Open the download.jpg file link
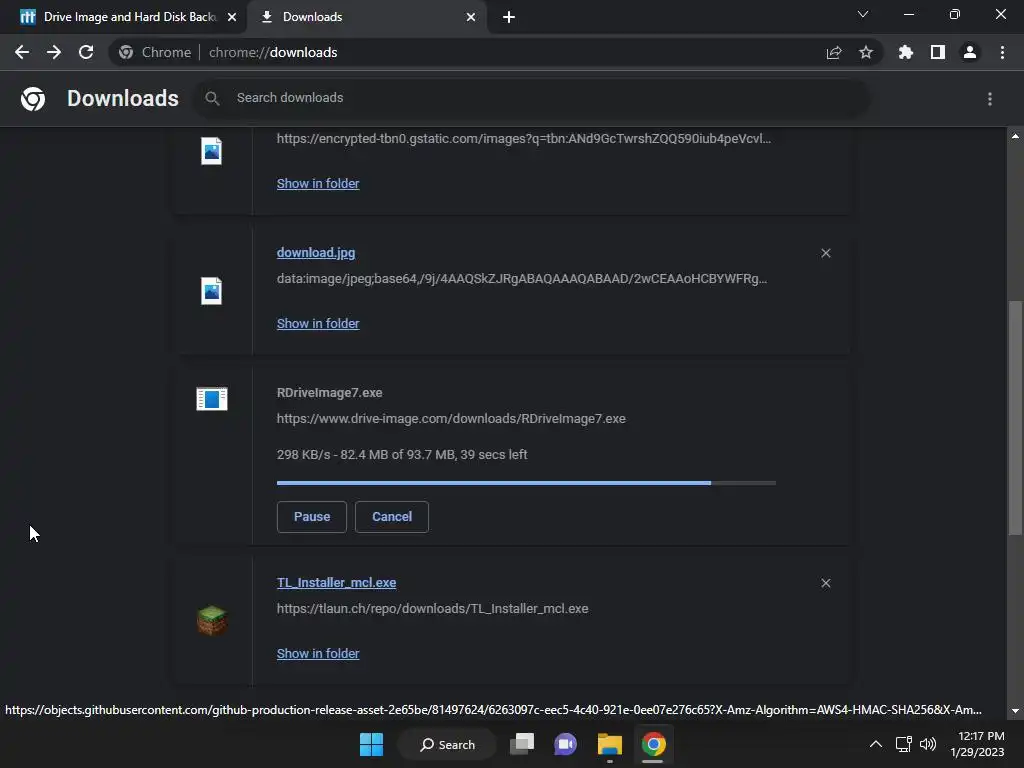Screen dimensions: 1024x768 tap(316, 253)
